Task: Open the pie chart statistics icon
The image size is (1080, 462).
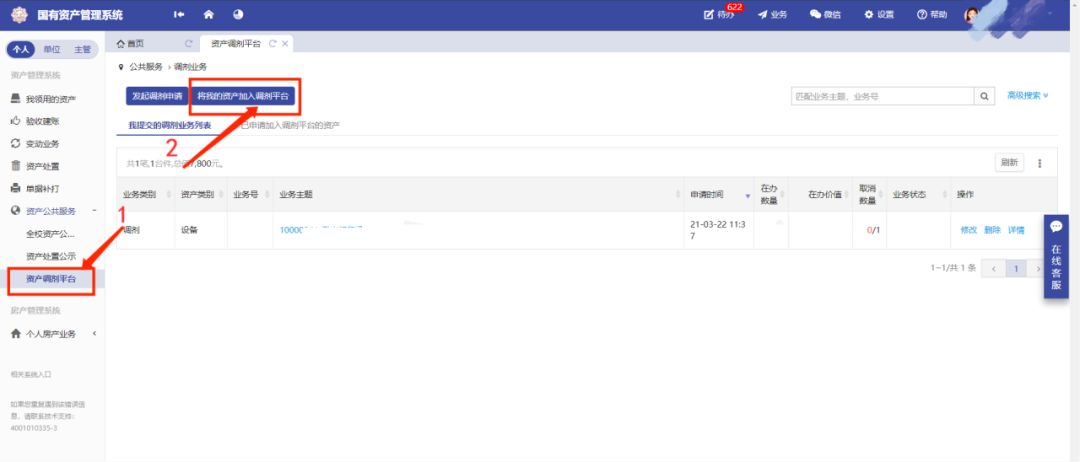Action: tap(238, 14)
